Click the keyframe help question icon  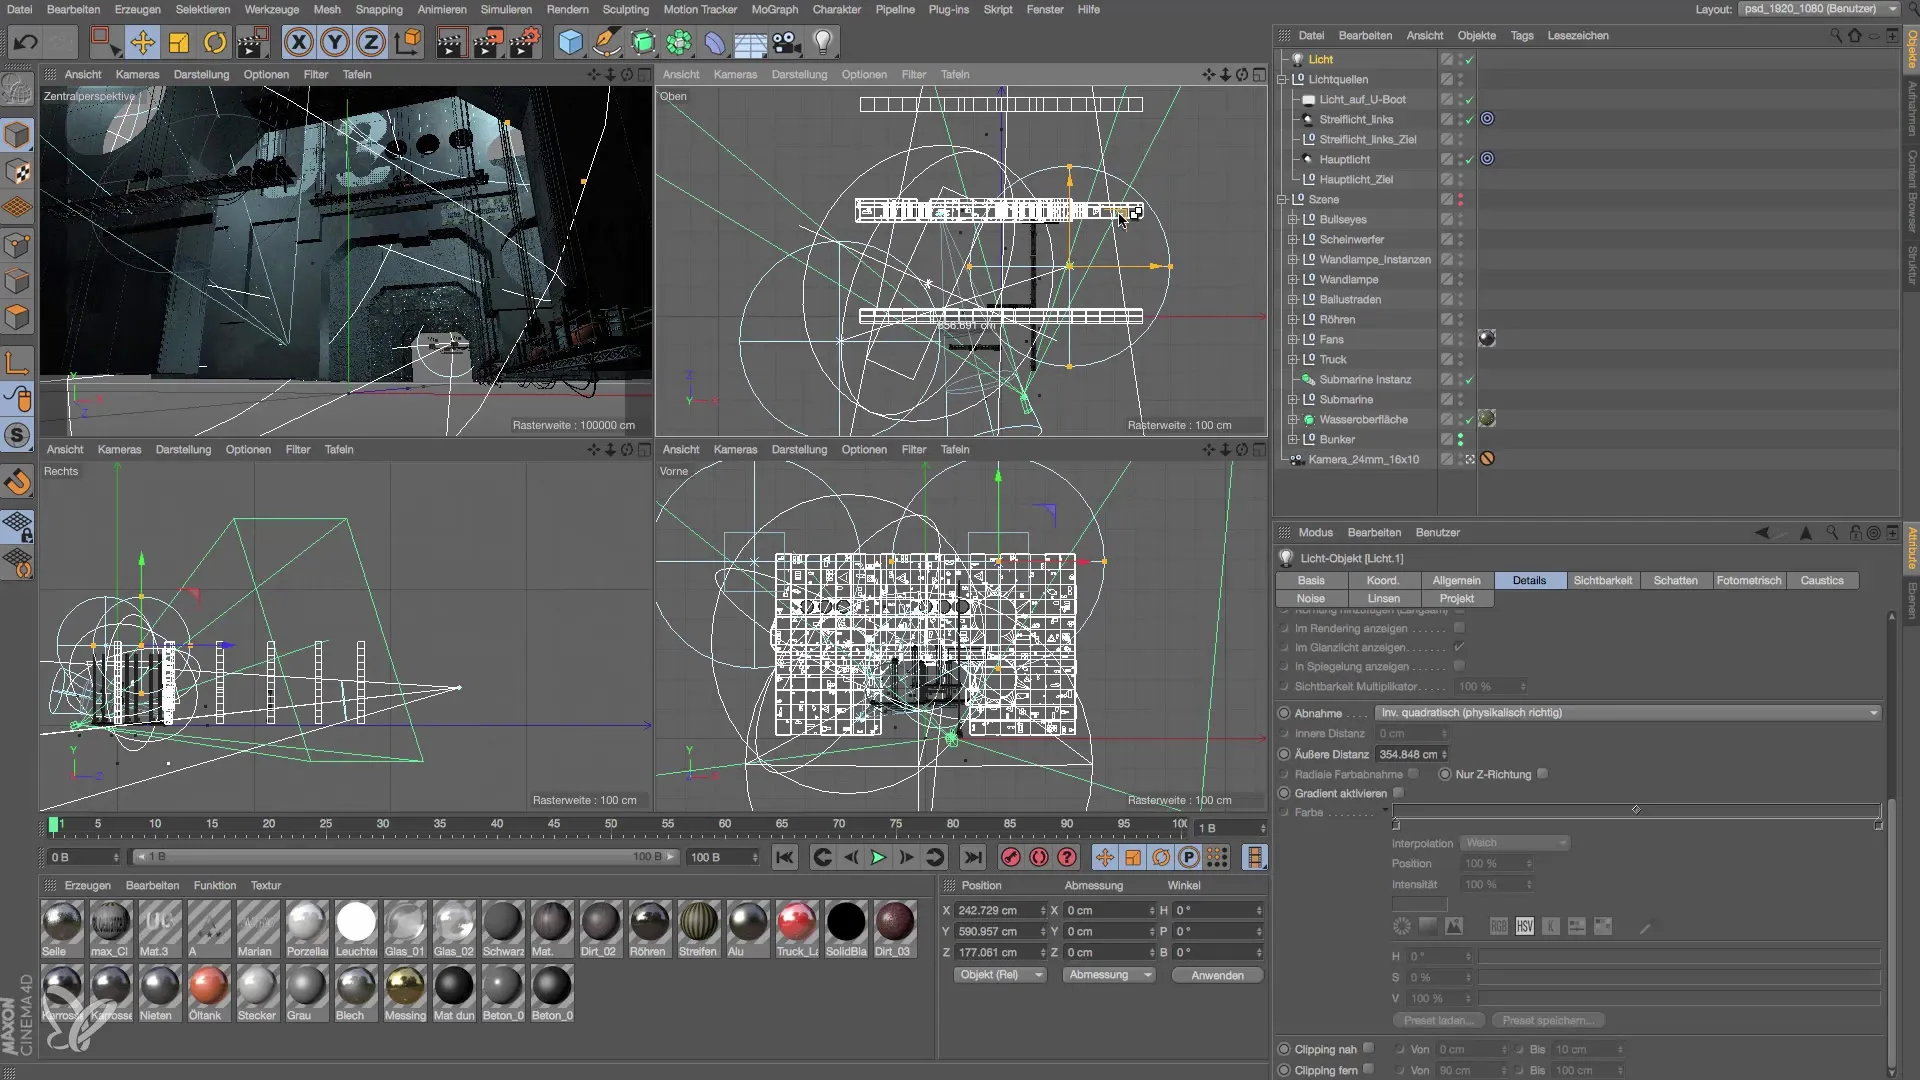point(1067,857)
